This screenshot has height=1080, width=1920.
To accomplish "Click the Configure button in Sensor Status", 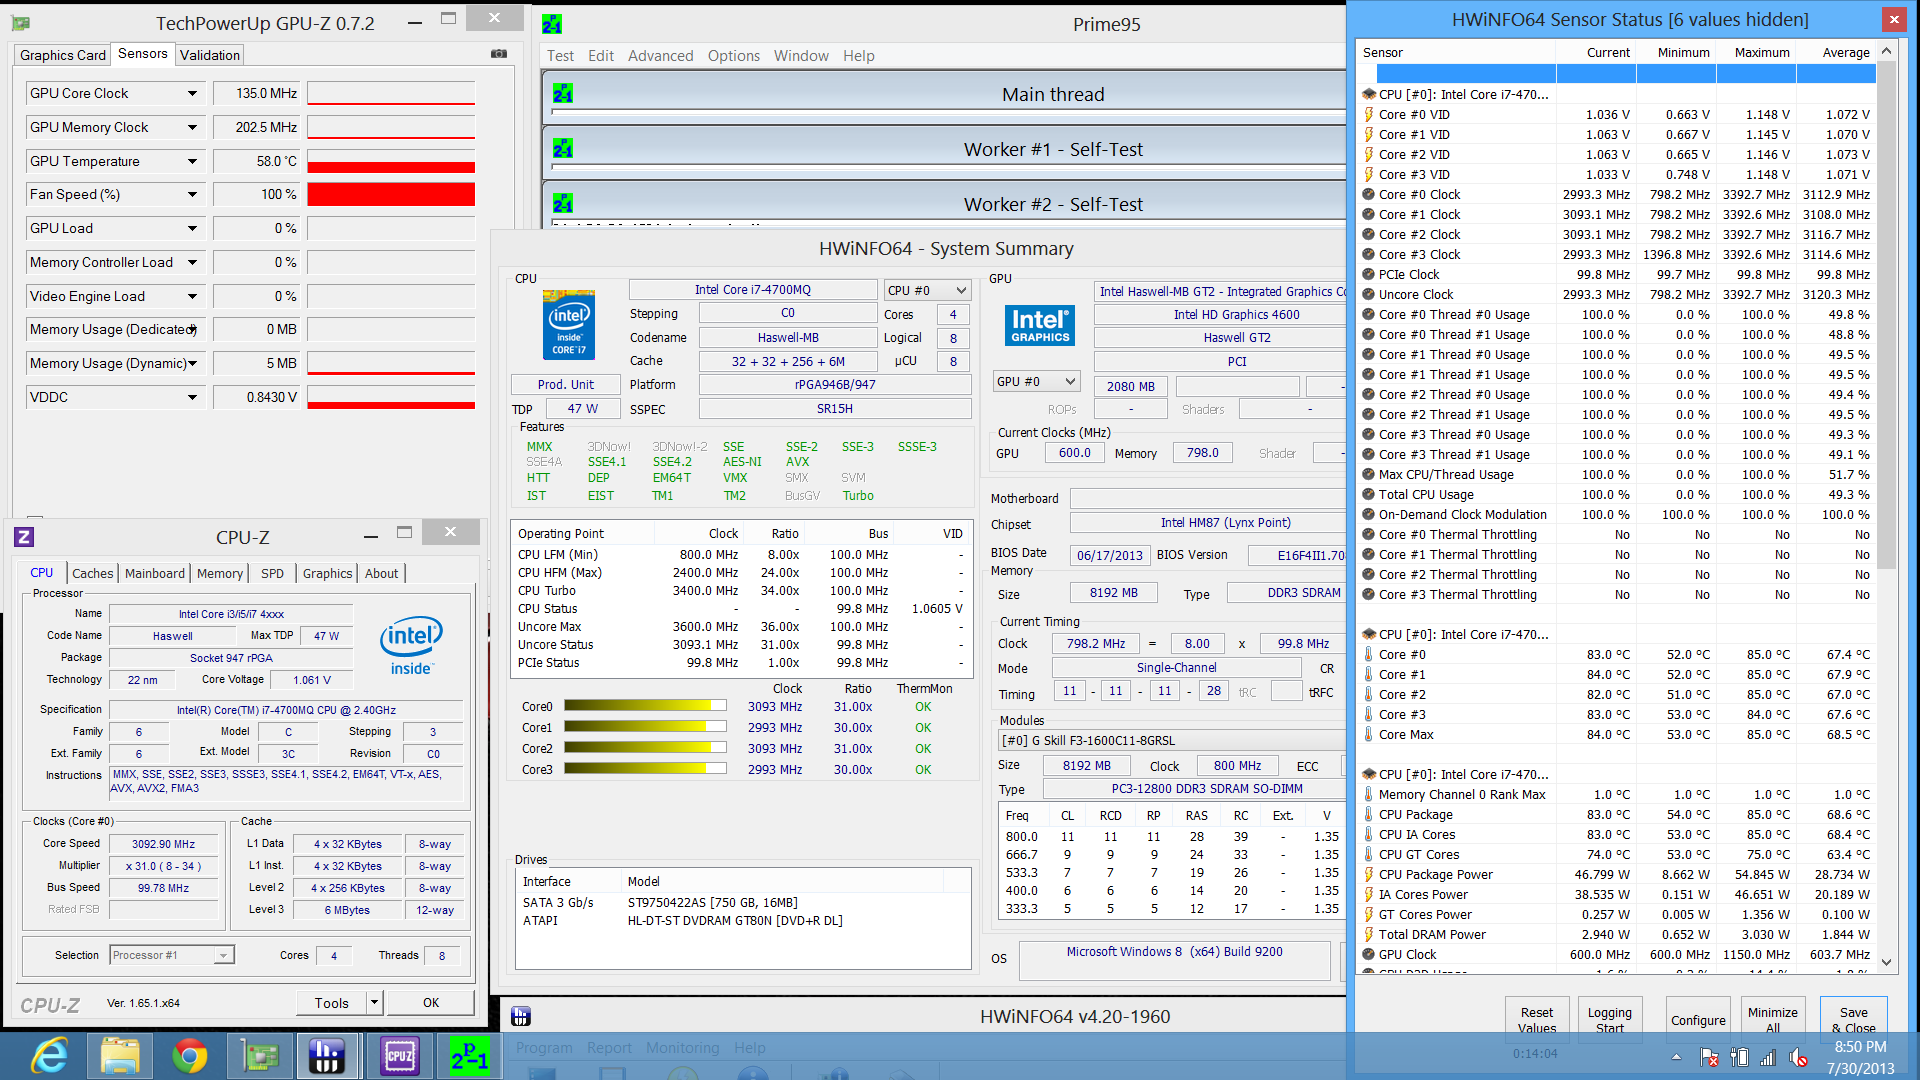I will pyautogui.click(x=1698, y=1019).
